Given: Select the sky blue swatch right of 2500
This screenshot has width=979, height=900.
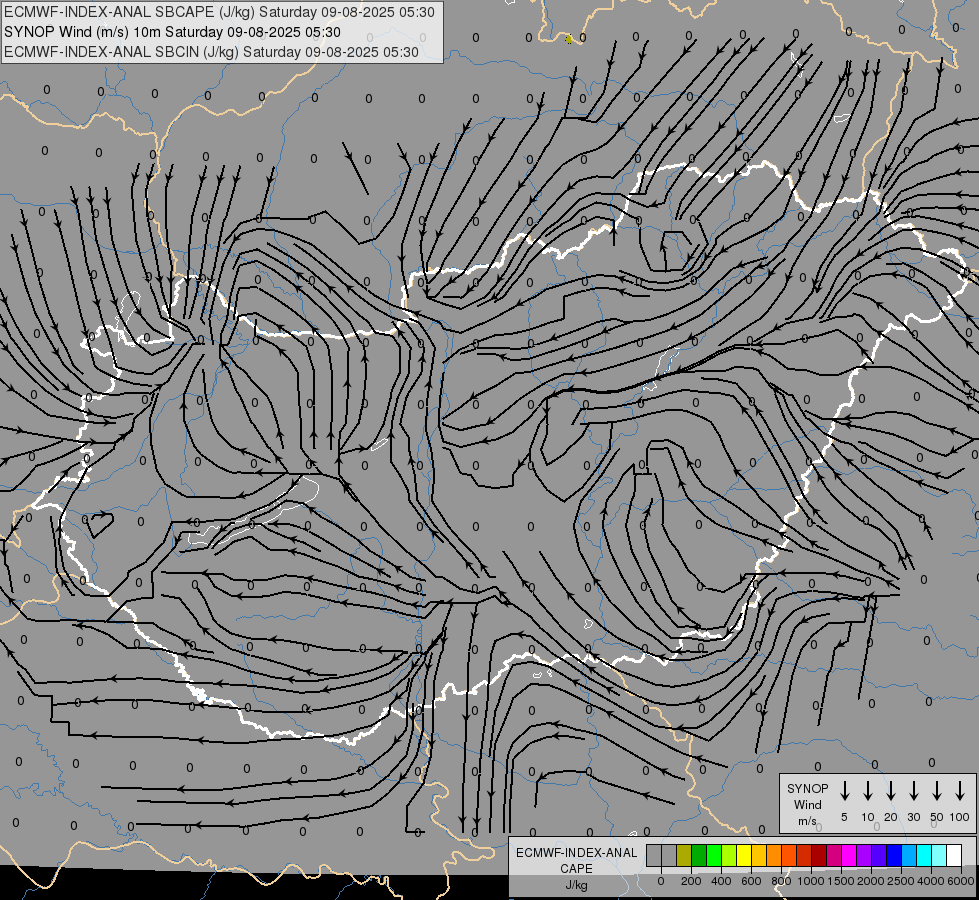Looking at the screenshot, I should tap(910, 855).
